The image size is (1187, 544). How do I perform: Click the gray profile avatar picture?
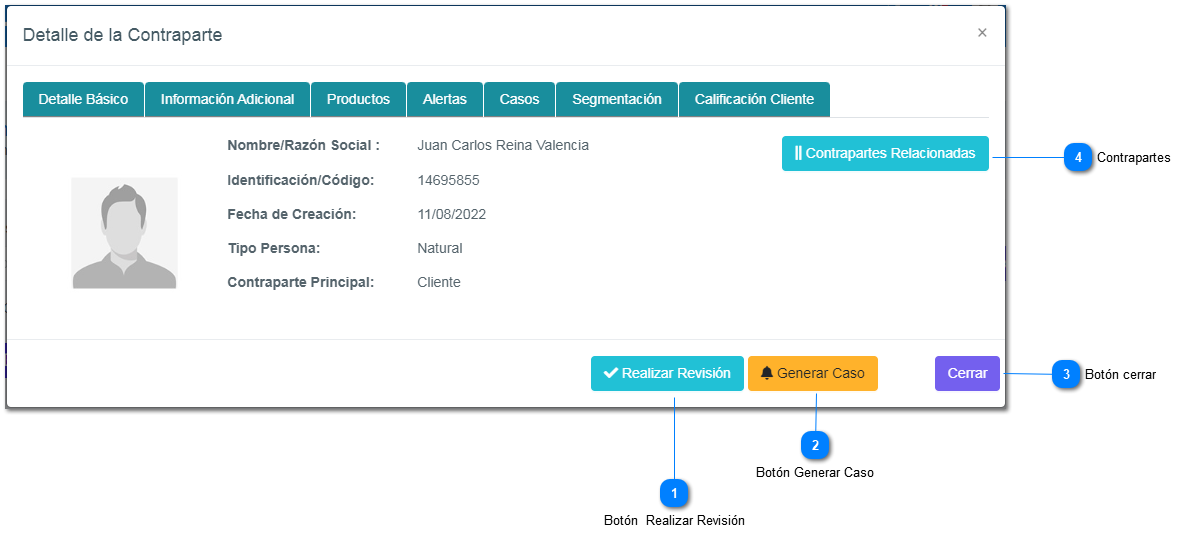coord(124,234)
